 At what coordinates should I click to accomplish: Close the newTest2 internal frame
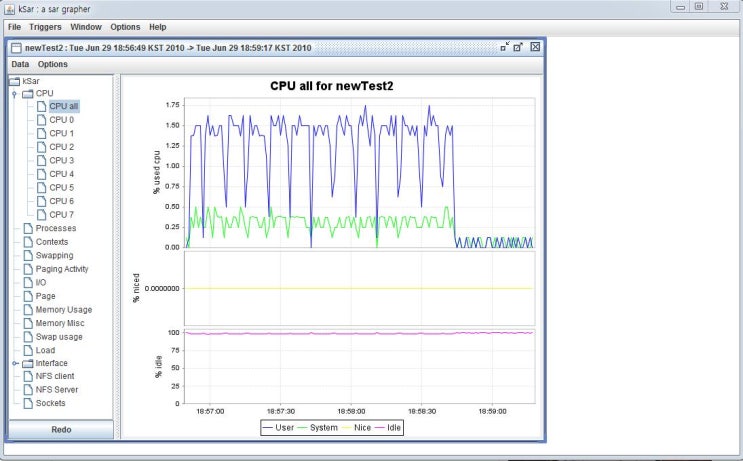point(535,47)
